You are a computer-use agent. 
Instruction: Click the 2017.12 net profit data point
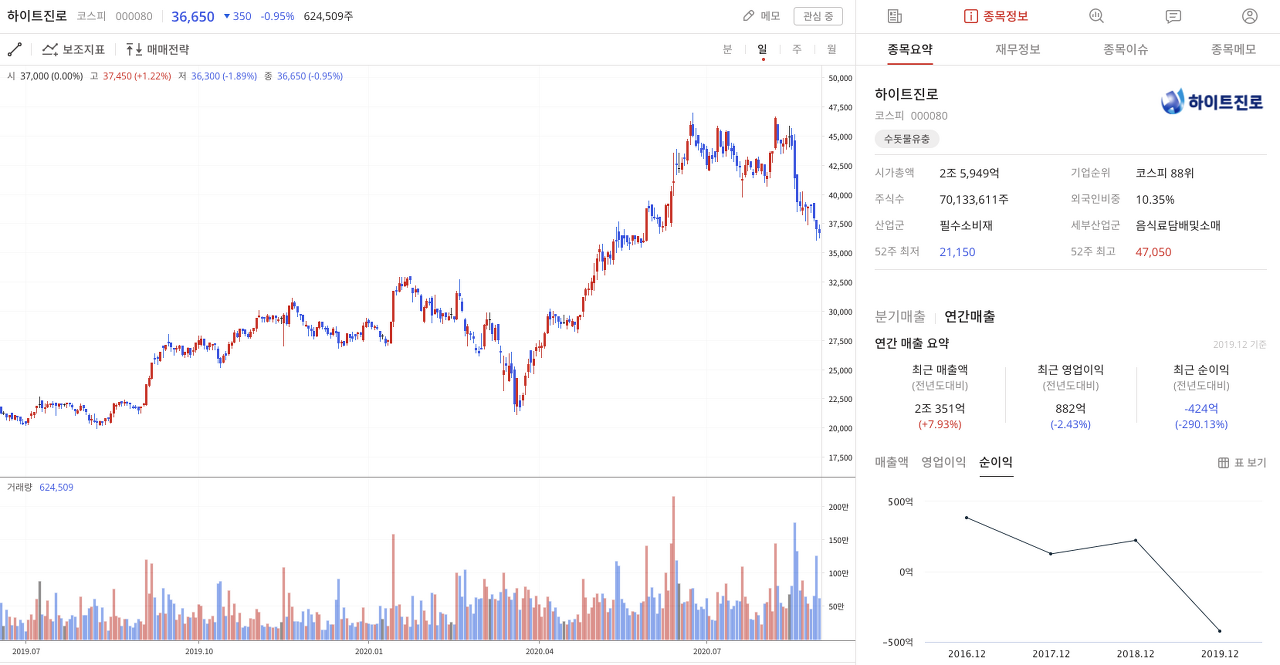[x=1051, y=553]
